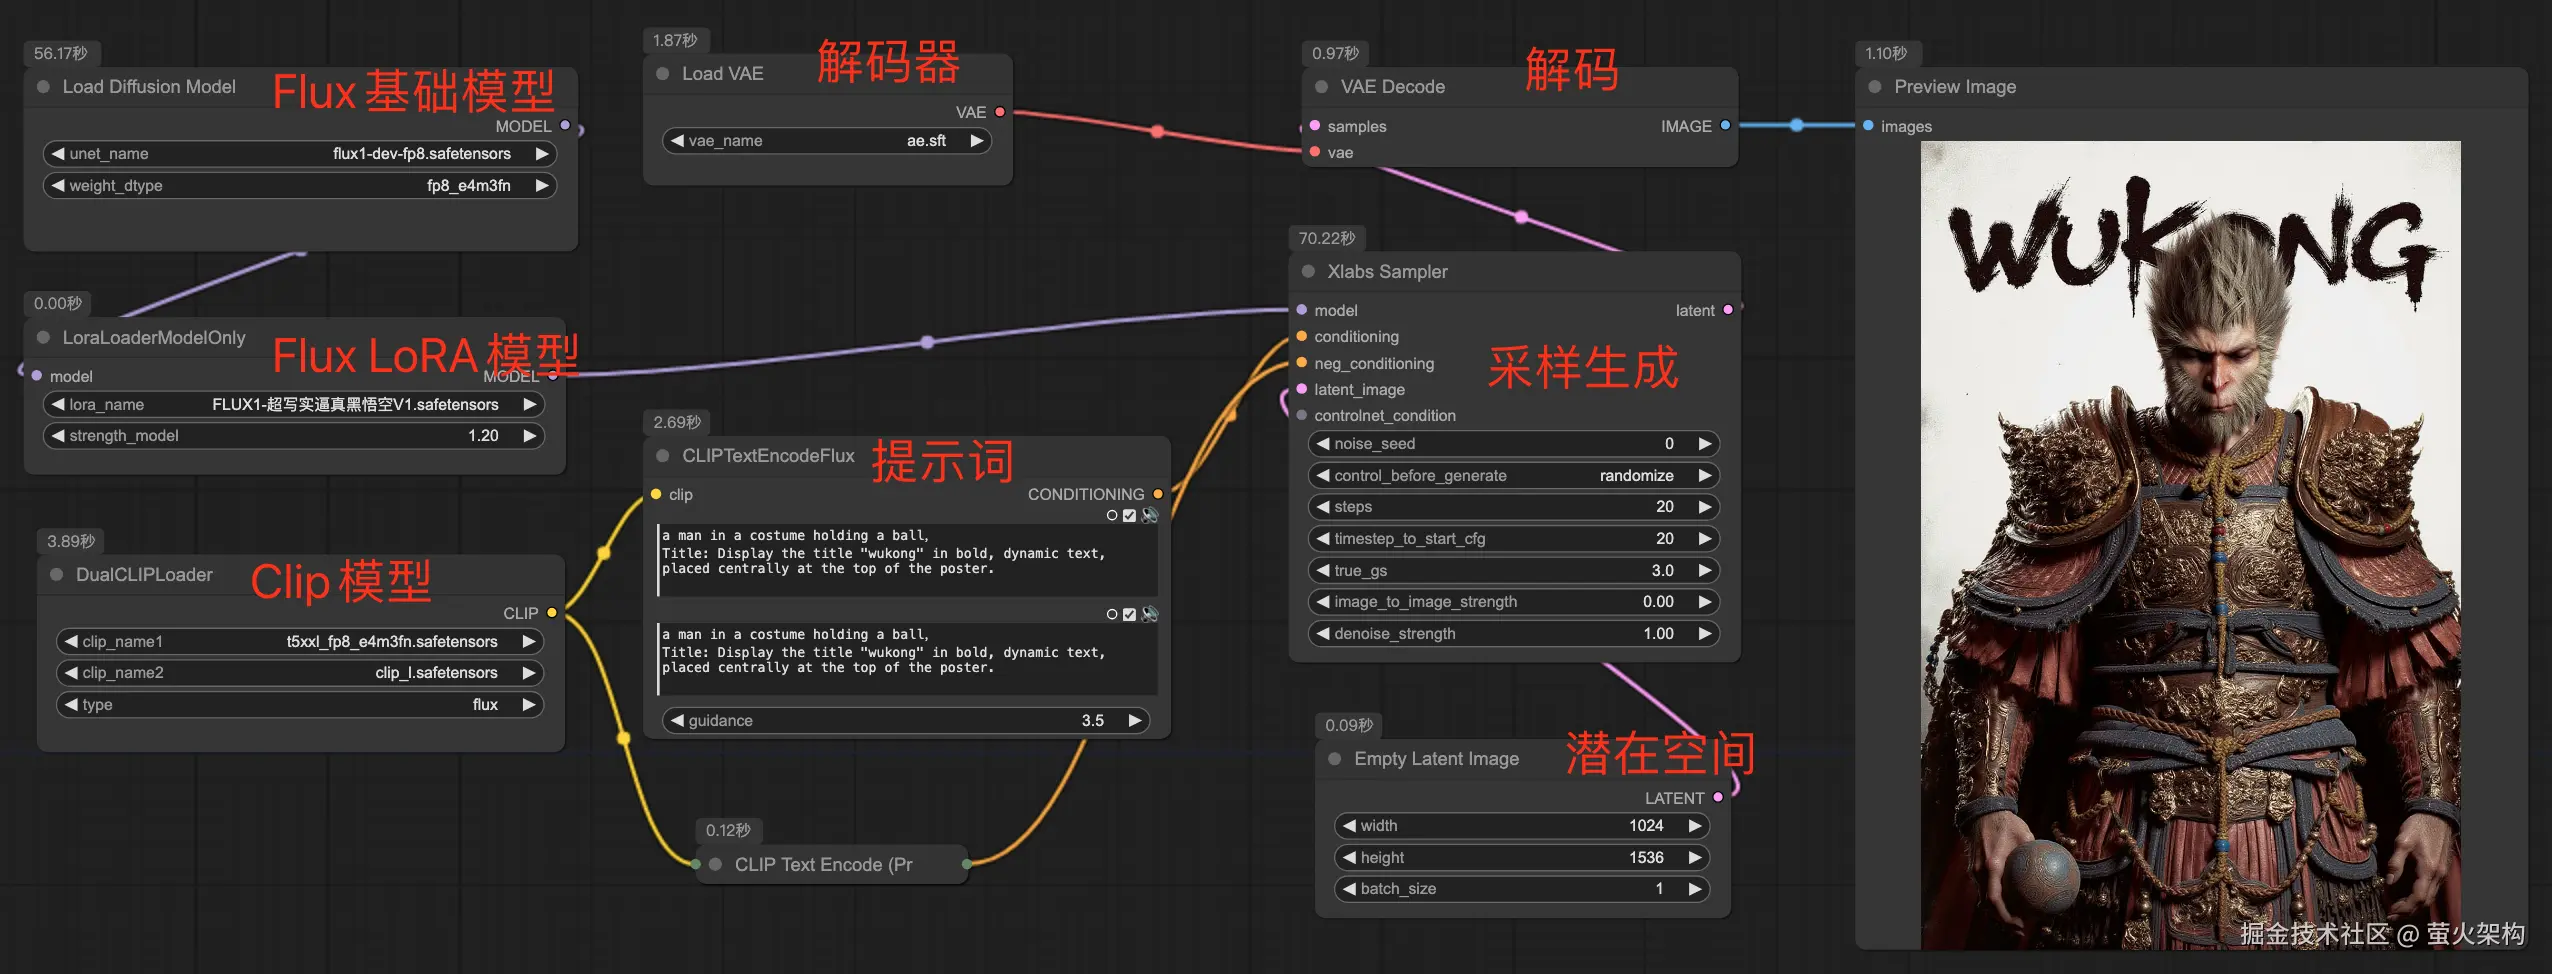2552x974 pixels.
Task: Click the CLIP output port on DualCLIPLoader
Action: click(552, 613)
